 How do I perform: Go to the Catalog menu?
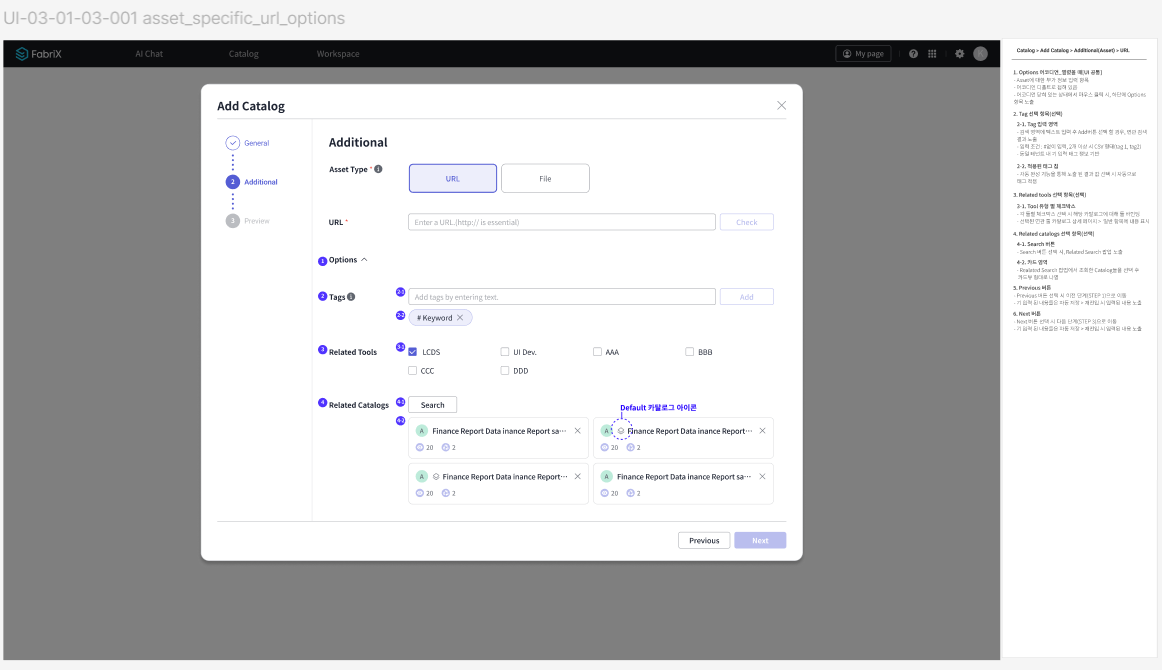pos(243,53)
